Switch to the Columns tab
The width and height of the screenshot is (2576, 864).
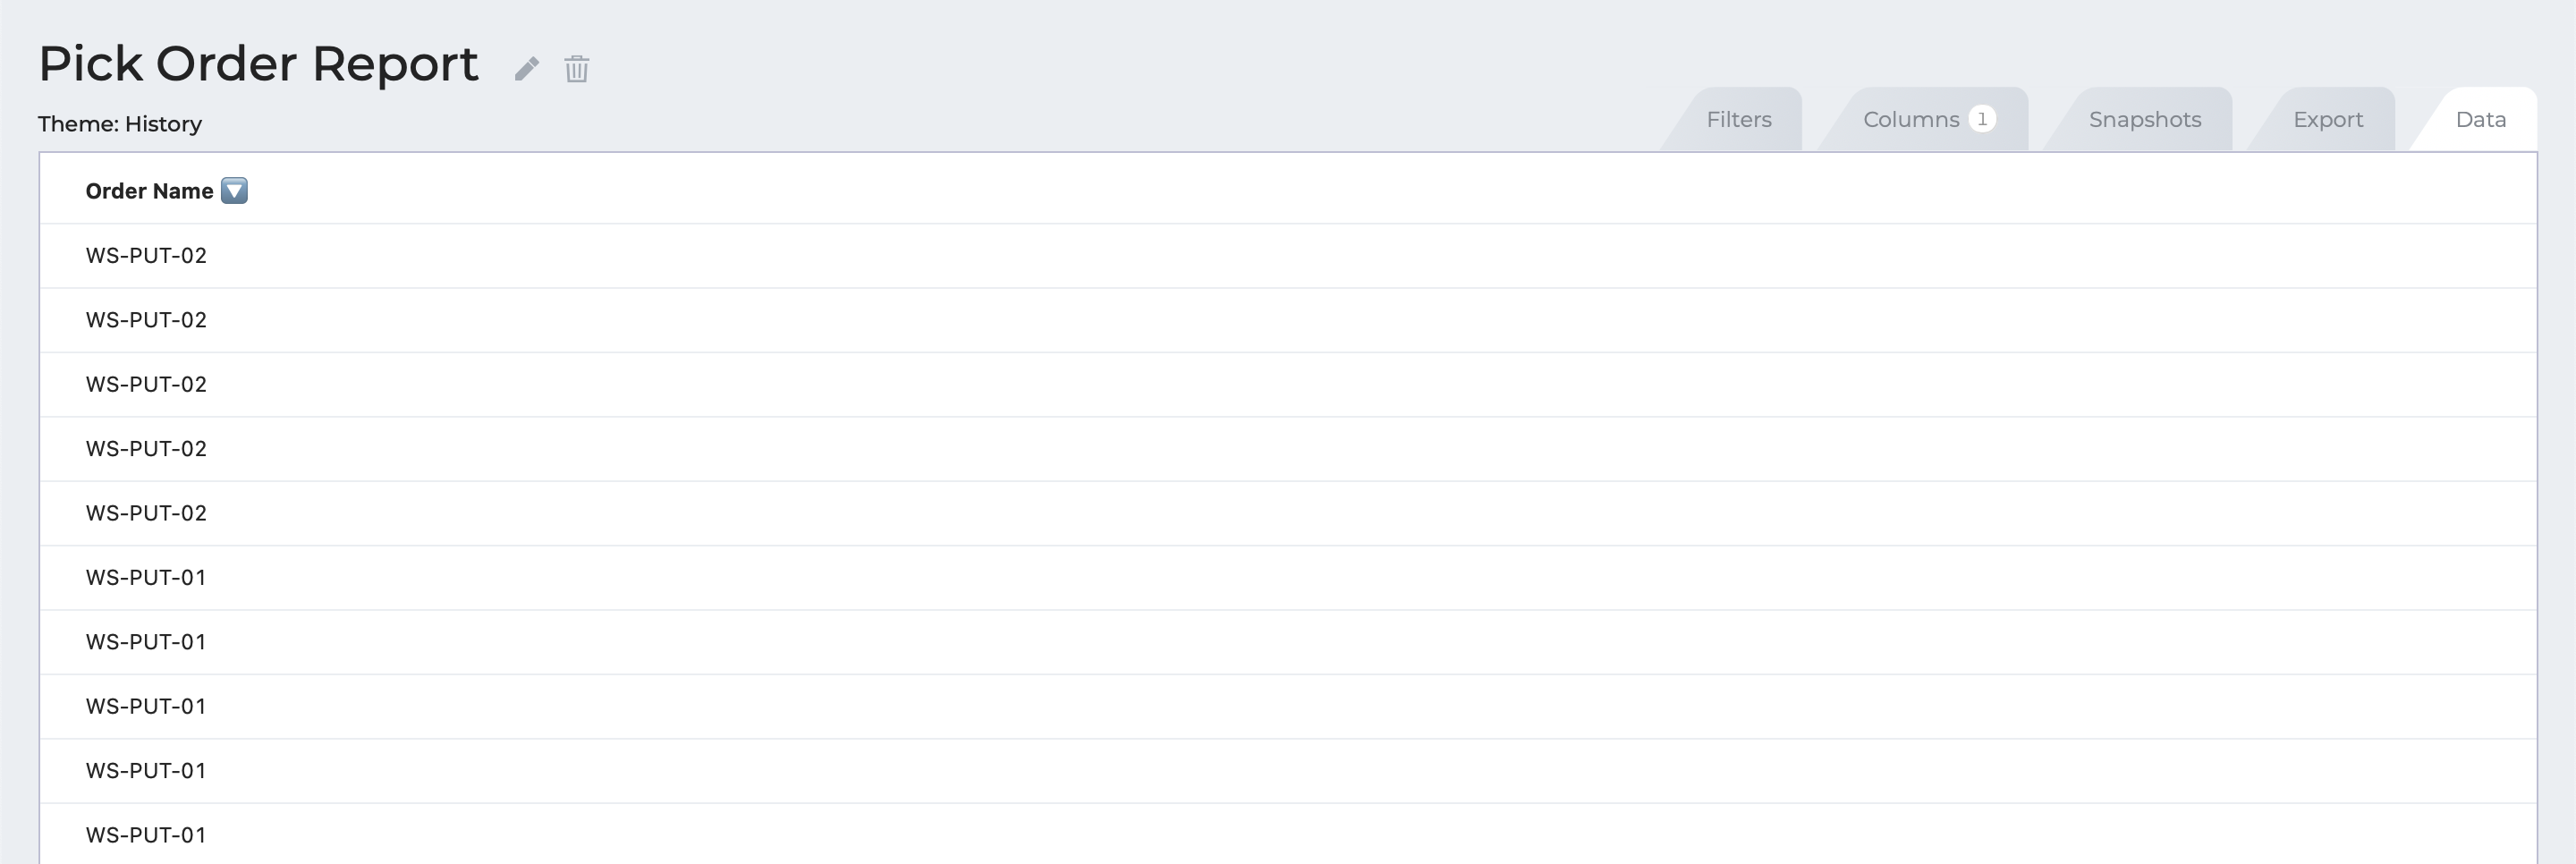coord(1928,119)
